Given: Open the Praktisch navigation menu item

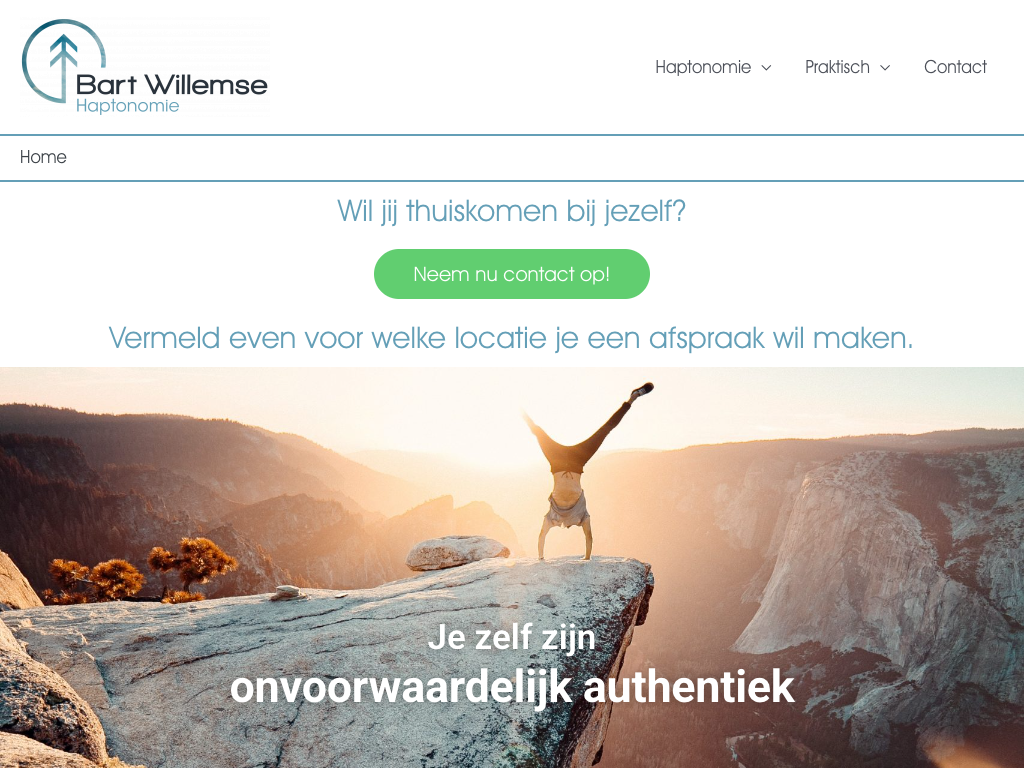Looking at the screenshot, I should point(837,67).
